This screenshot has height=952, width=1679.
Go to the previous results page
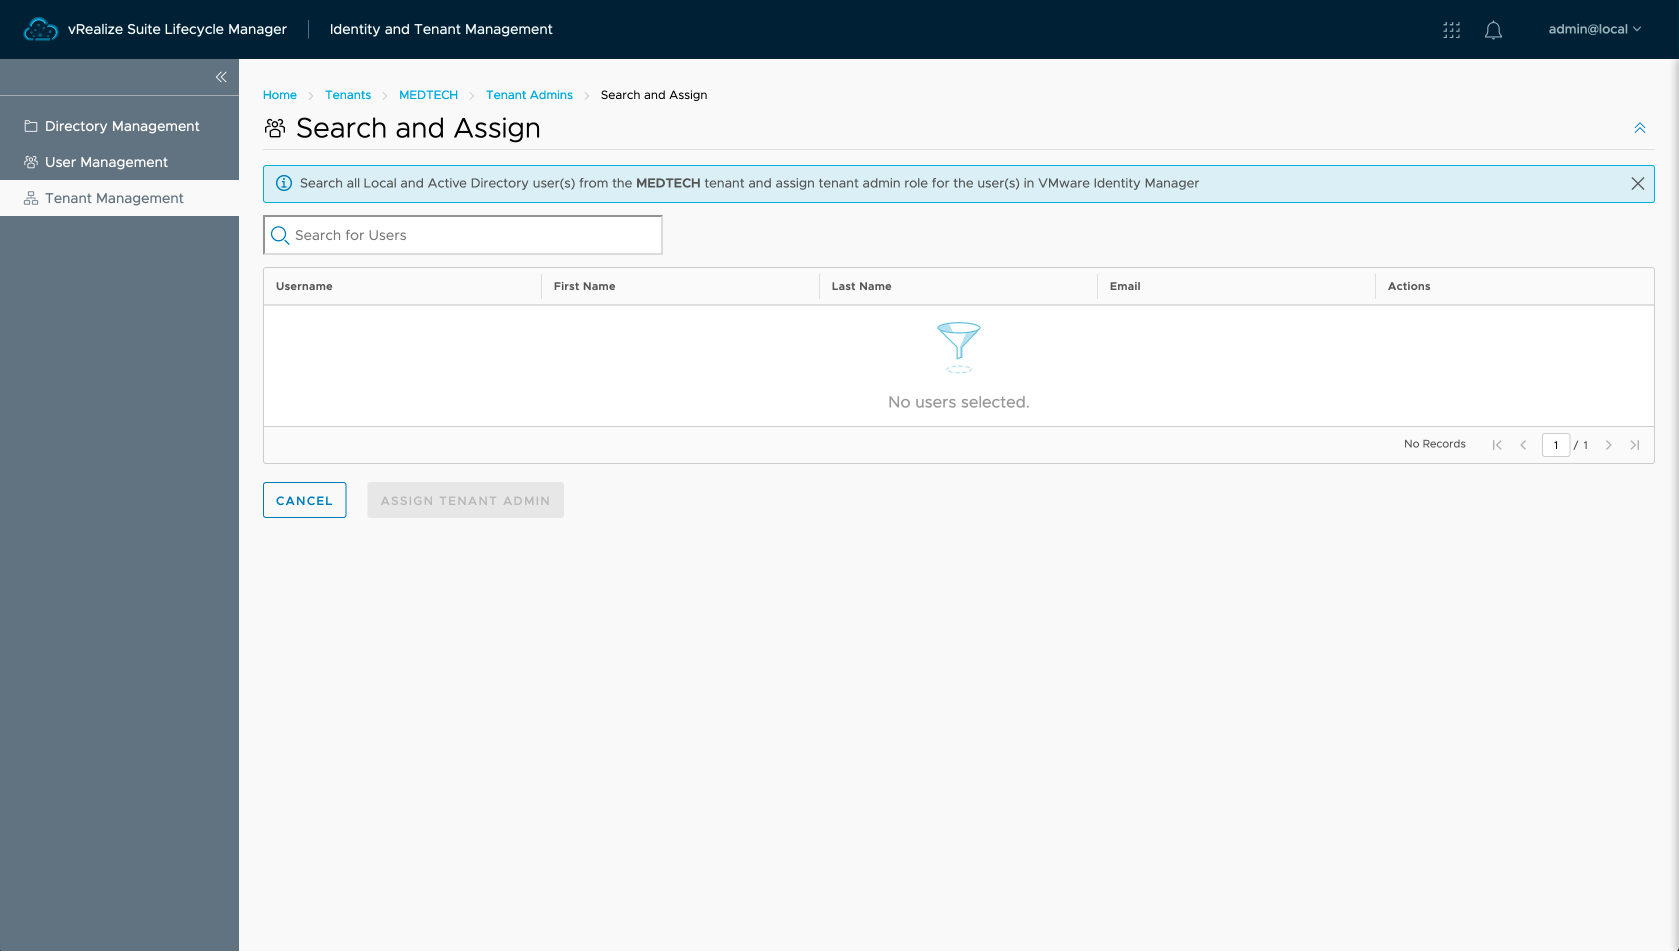[x=1523, y=445]
